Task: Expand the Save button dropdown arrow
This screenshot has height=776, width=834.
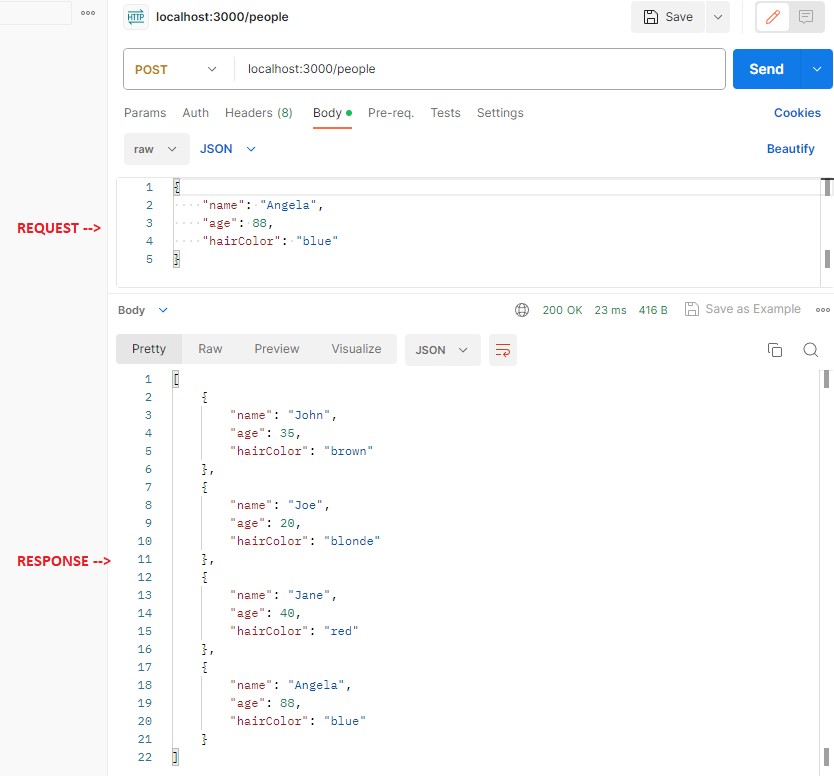Action: 718,17
